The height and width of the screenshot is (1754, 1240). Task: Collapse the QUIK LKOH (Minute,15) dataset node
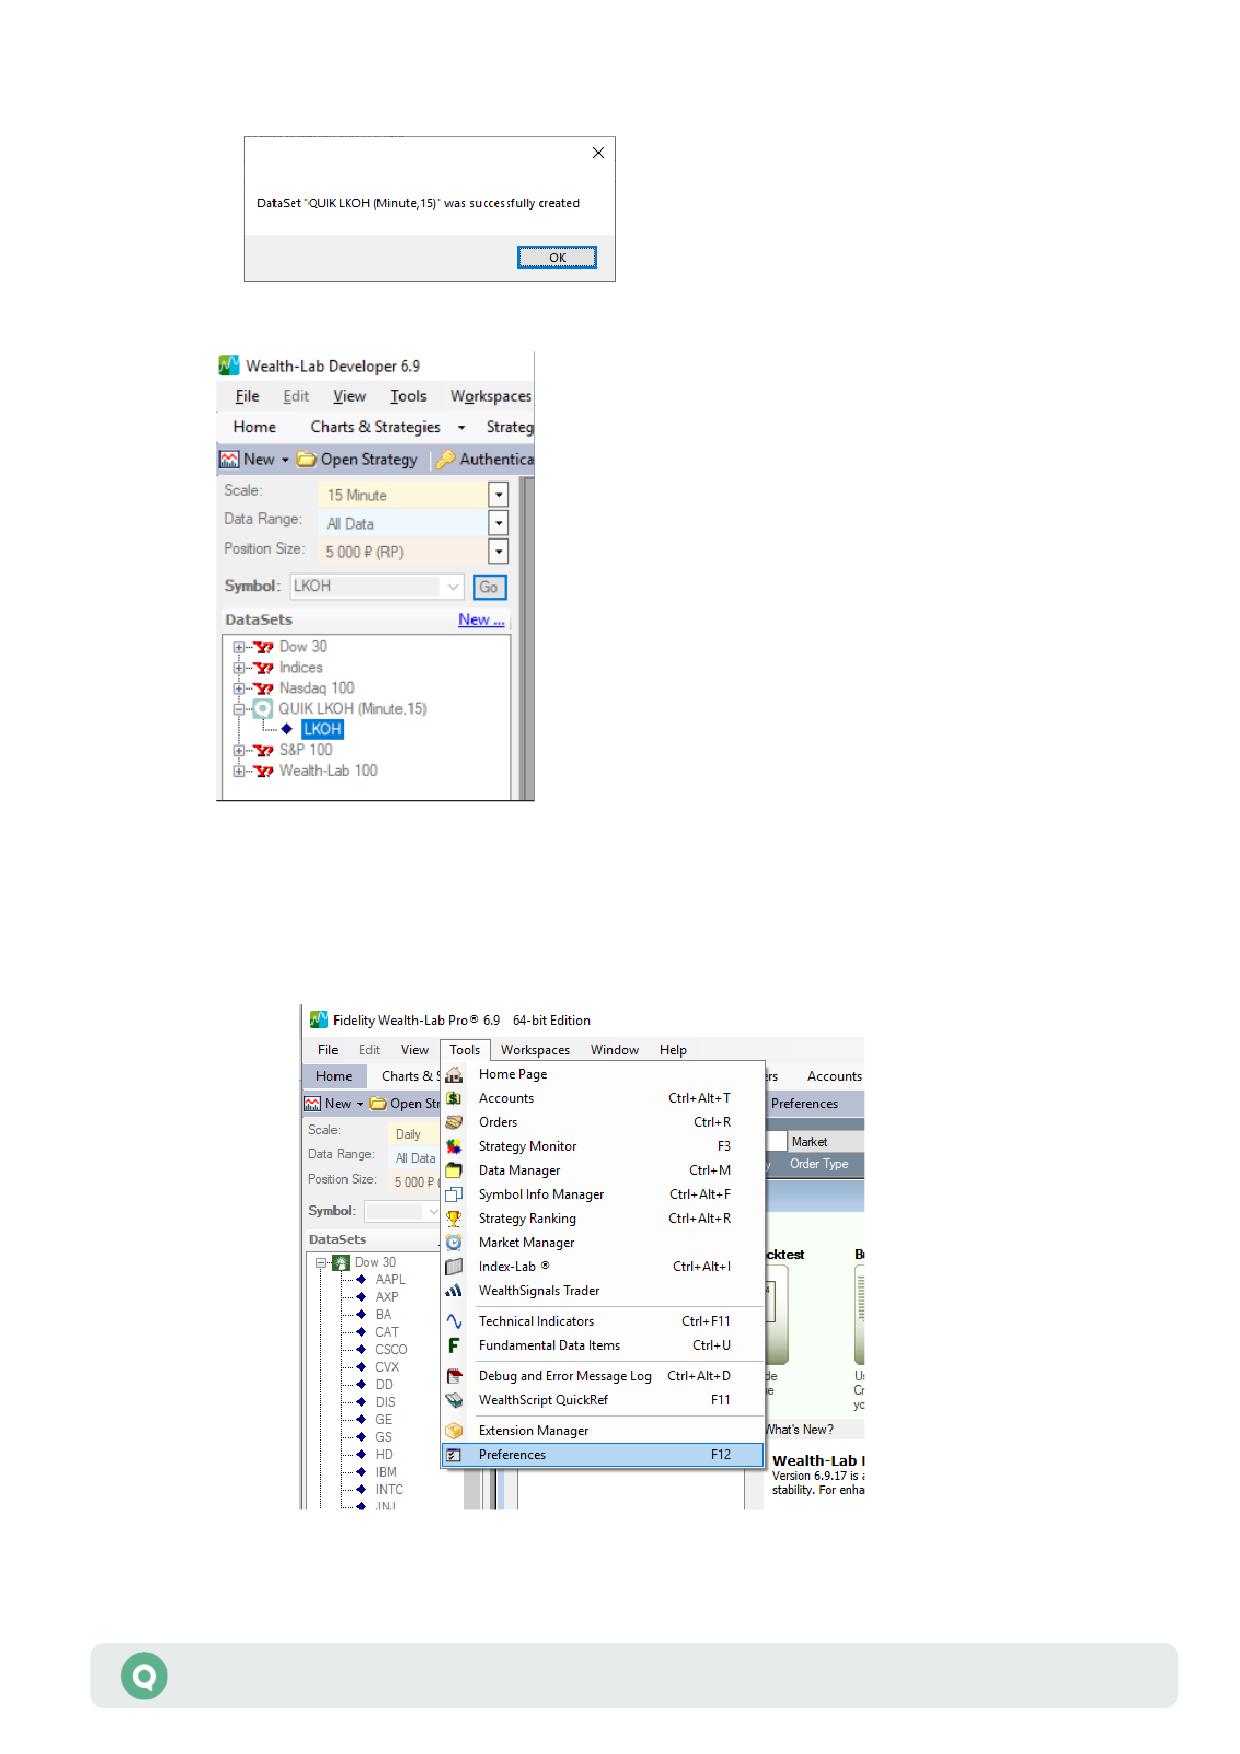pyautogui.click(x=239, y=709)
